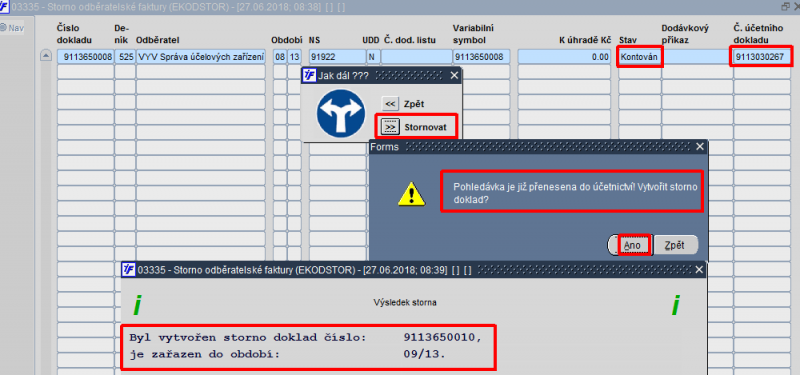Click the Pohledávka je již přenesena message
The image size is (800, 375).
pyautogui.click(x=575, y=193)
